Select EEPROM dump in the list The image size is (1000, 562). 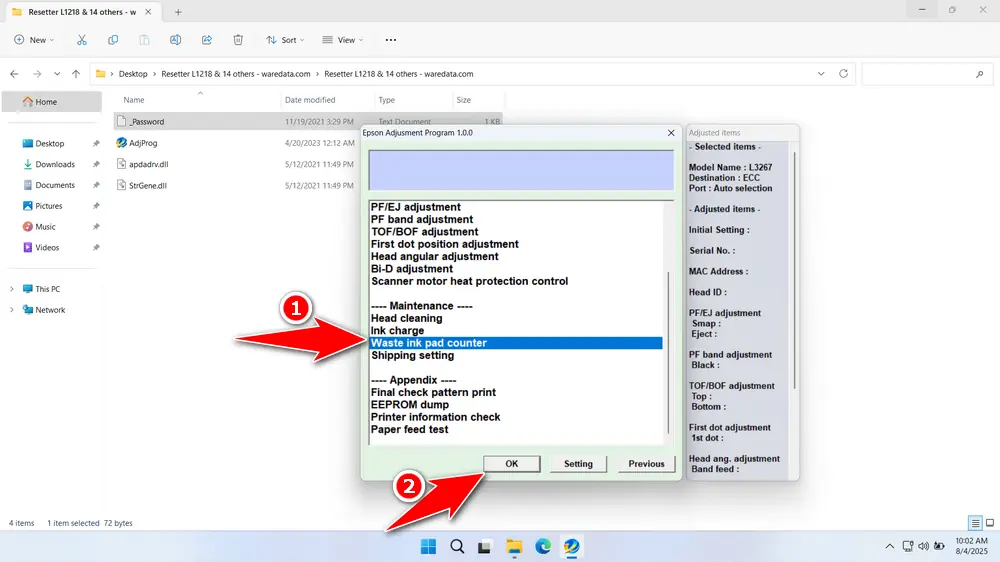409,405
